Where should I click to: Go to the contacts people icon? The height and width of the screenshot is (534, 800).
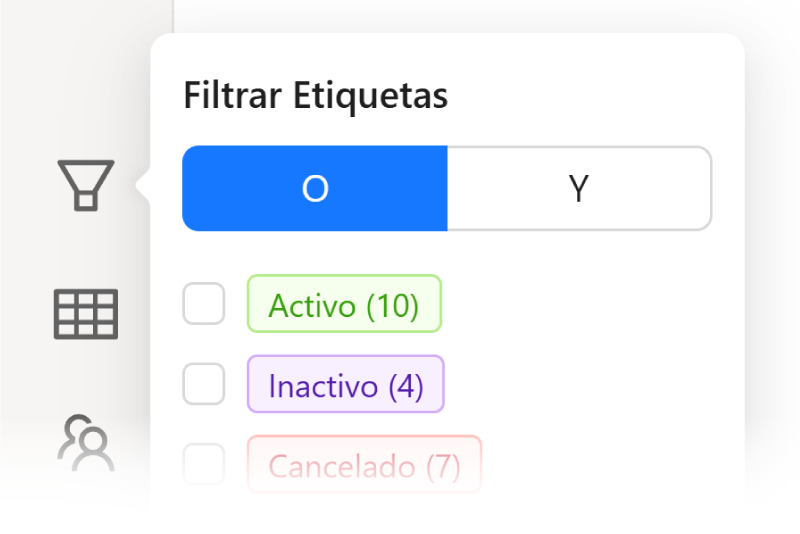click(86, 443)
